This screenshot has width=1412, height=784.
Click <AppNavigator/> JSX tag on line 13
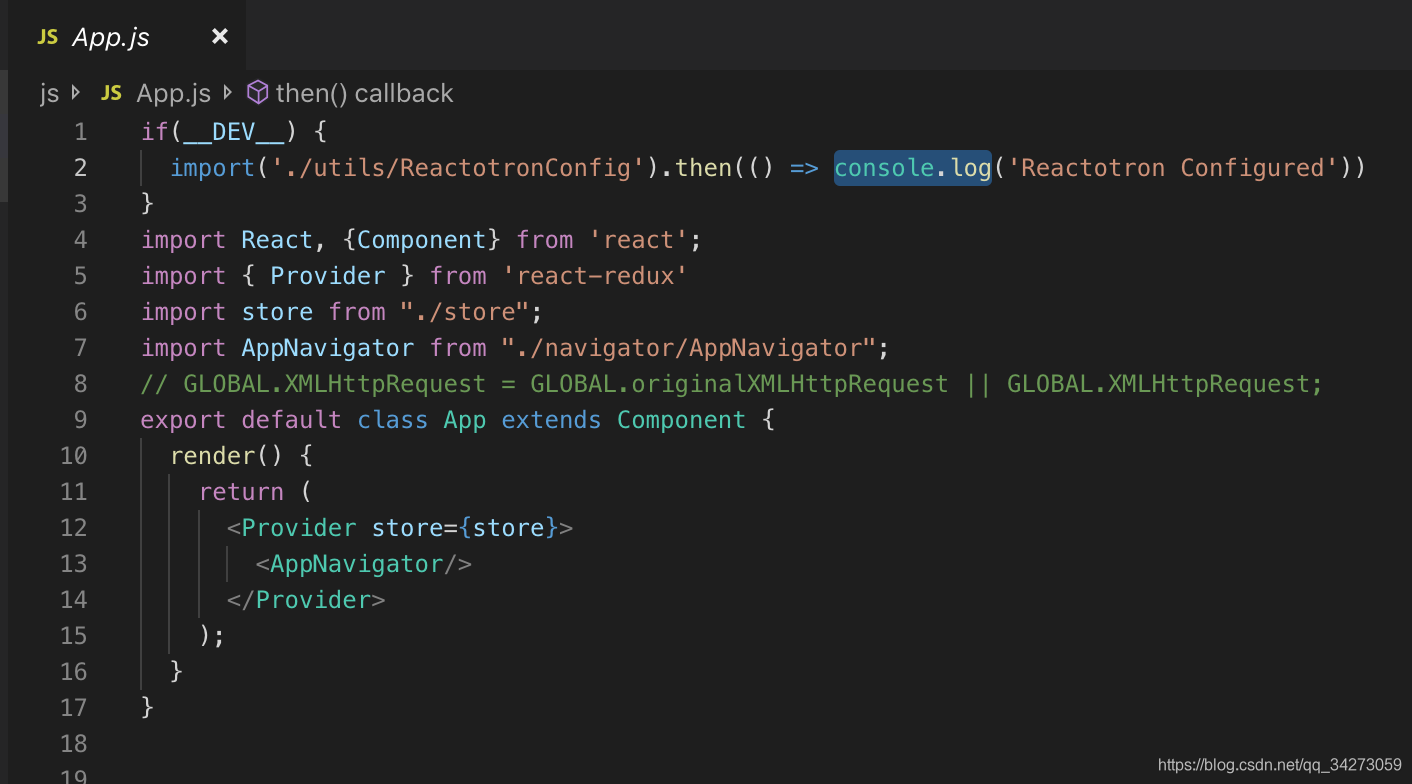(x=364, y=564)
